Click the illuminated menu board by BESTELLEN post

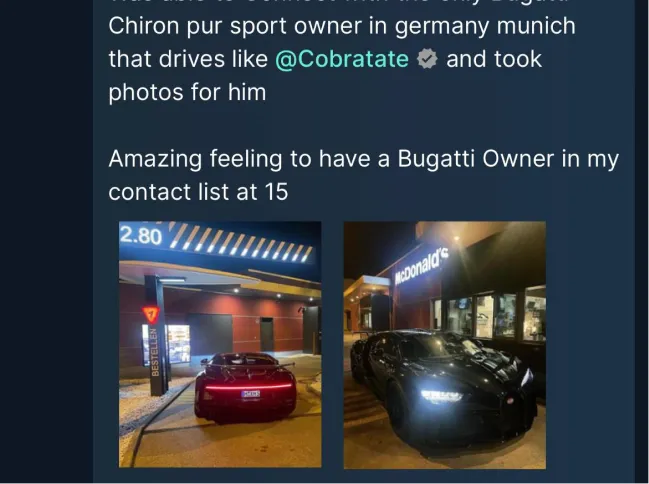click(178, 343)
